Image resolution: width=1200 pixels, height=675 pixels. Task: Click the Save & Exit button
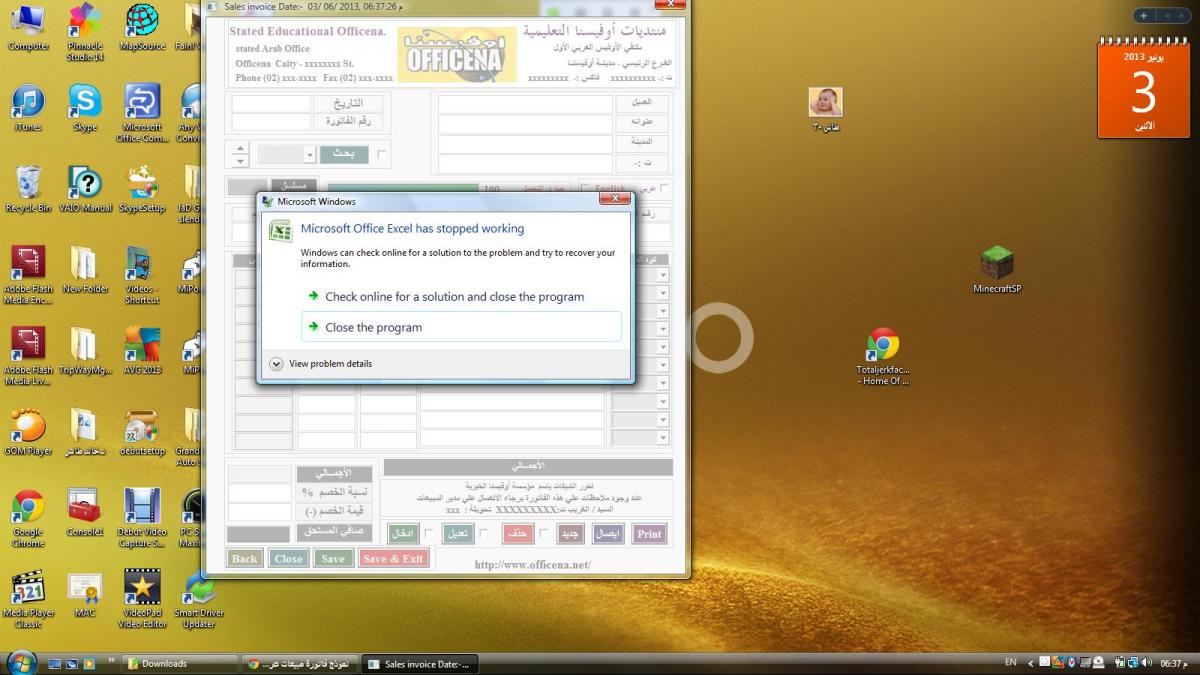point(394,559)
